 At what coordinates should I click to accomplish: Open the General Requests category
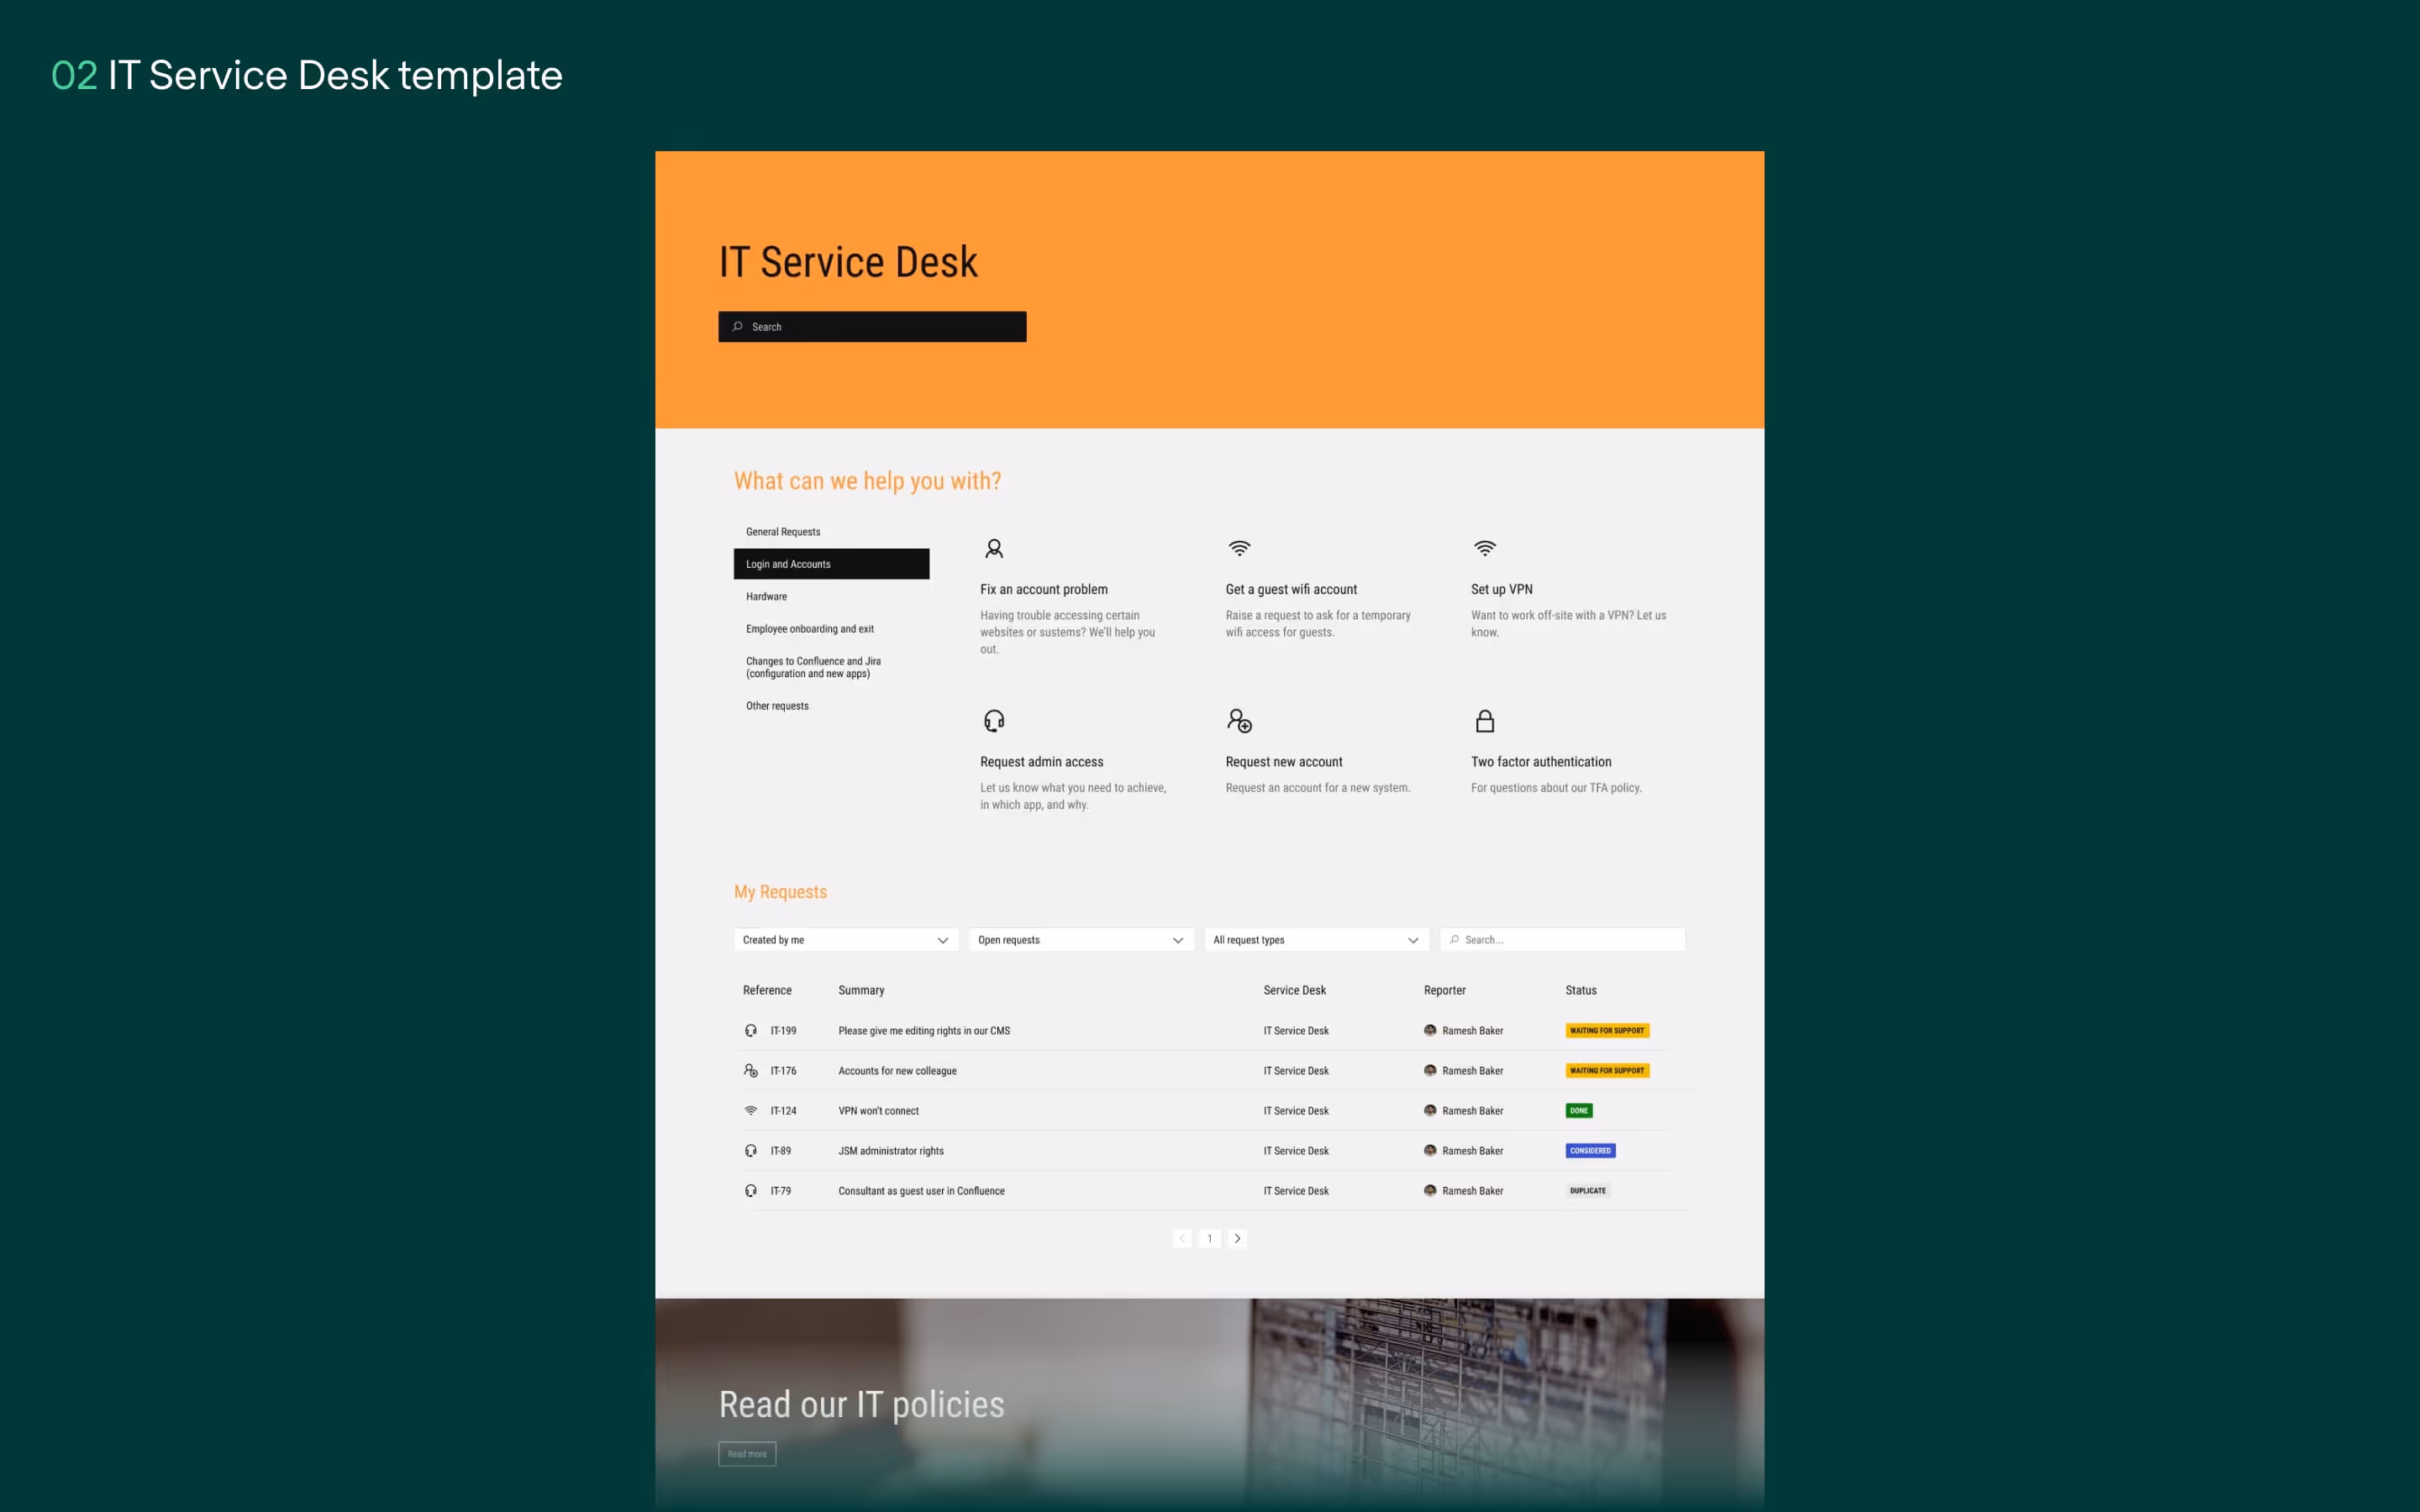click(x=783, y=532)
